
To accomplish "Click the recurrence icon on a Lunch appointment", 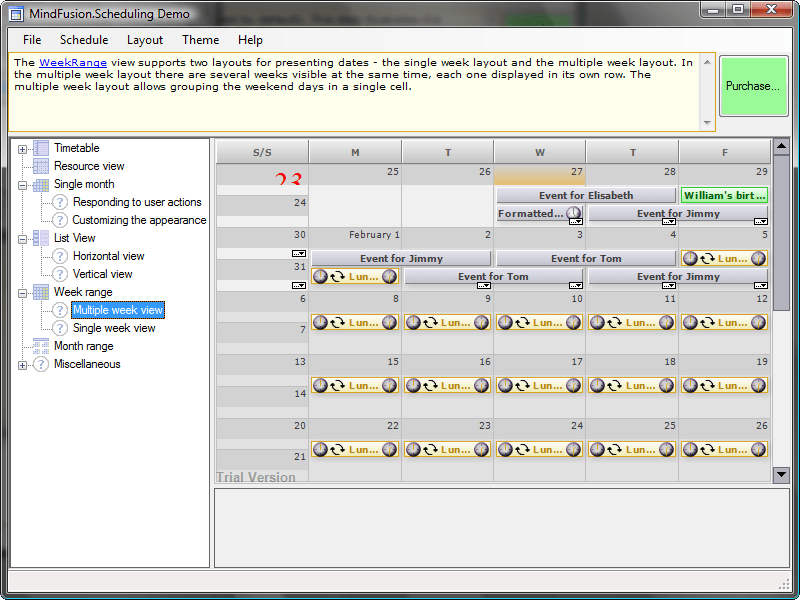I will tap(338, 277).
